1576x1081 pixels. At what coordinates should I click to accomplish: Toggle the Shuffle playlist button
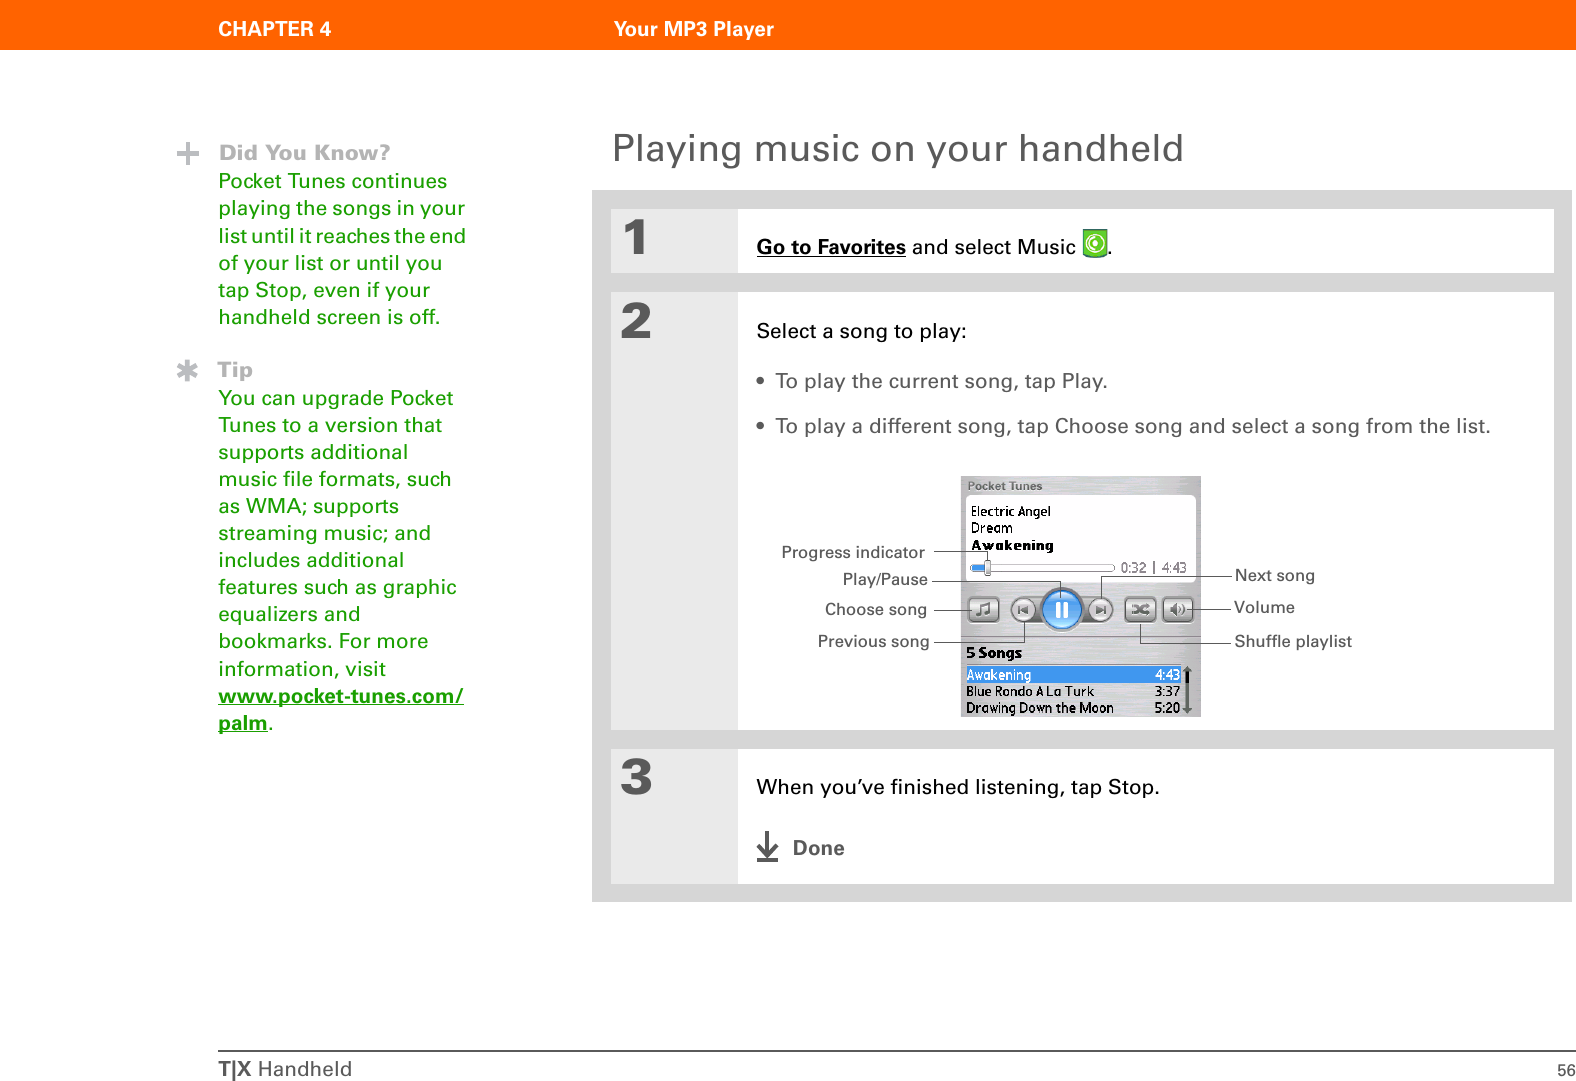(x=1140, y=609)
